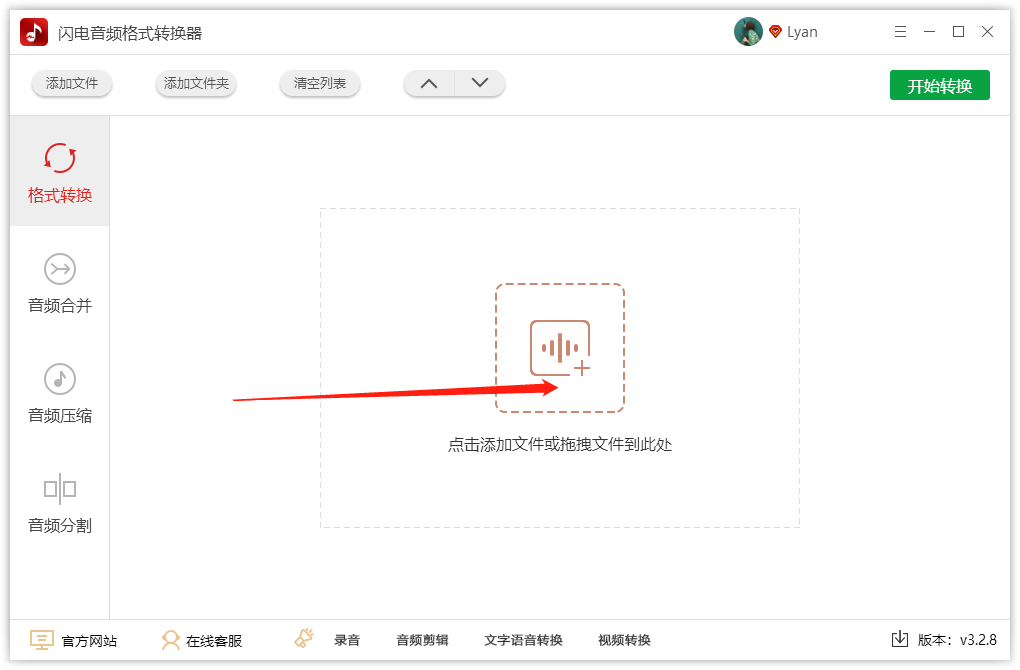The width and height of the screenshot is (1020, 670).
Task: Click the 添加文件 button to add files
Action: (x=71, y=84)
